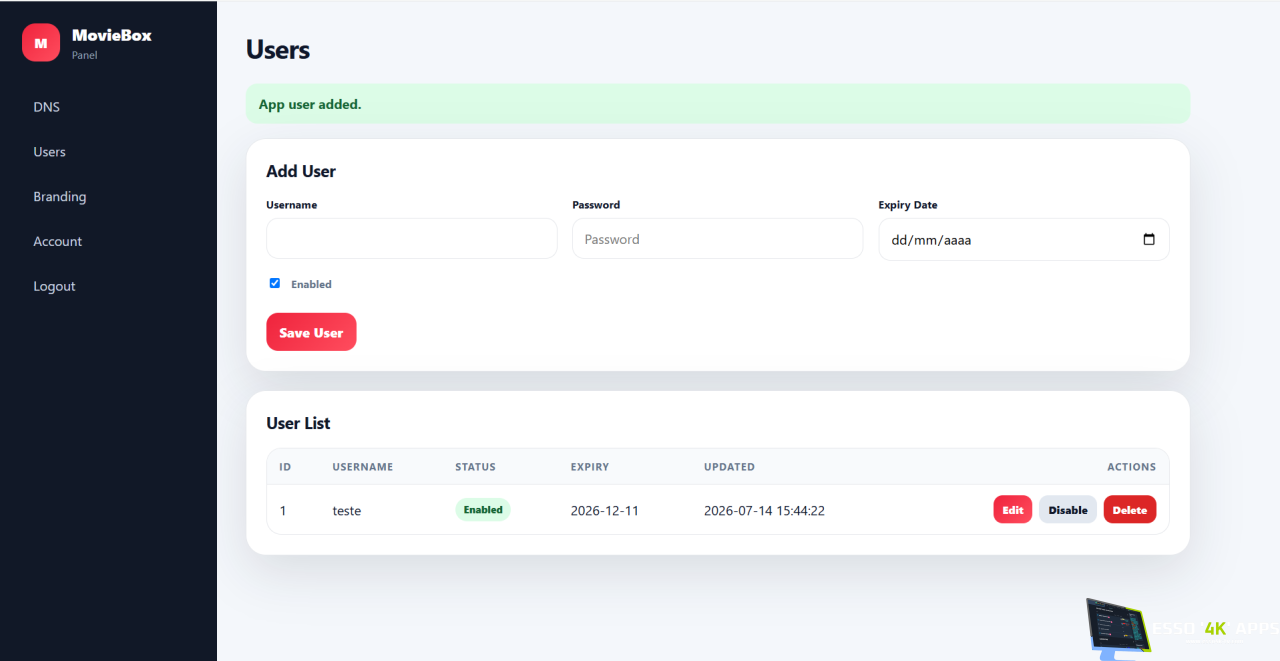The width and height of the screenshot is (1280, 661).
Task: Click the Save User button
Action: 311,332
